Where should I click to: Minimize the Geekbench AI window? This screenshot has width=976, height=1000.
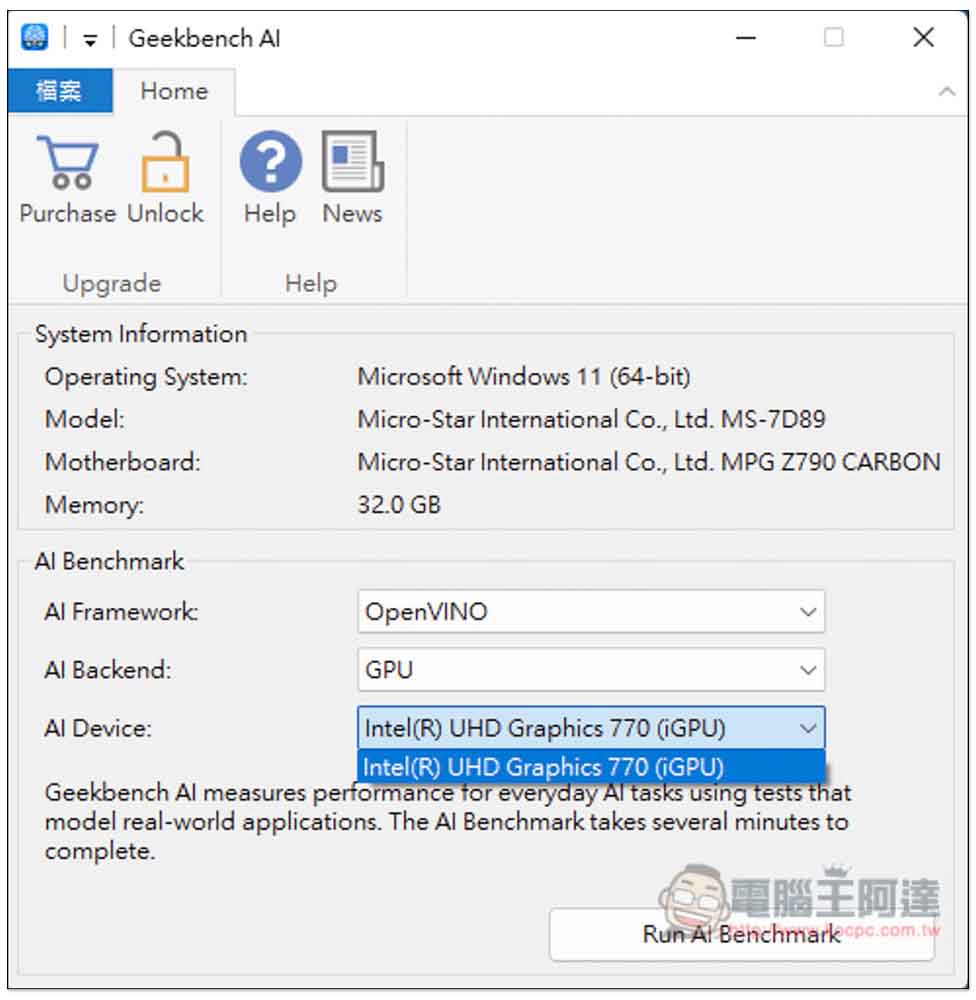(x=746, y=38)
